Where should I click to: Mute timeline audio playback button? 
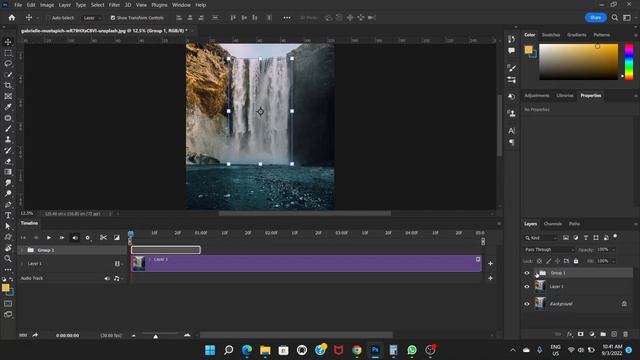click(x=75, y=238)
